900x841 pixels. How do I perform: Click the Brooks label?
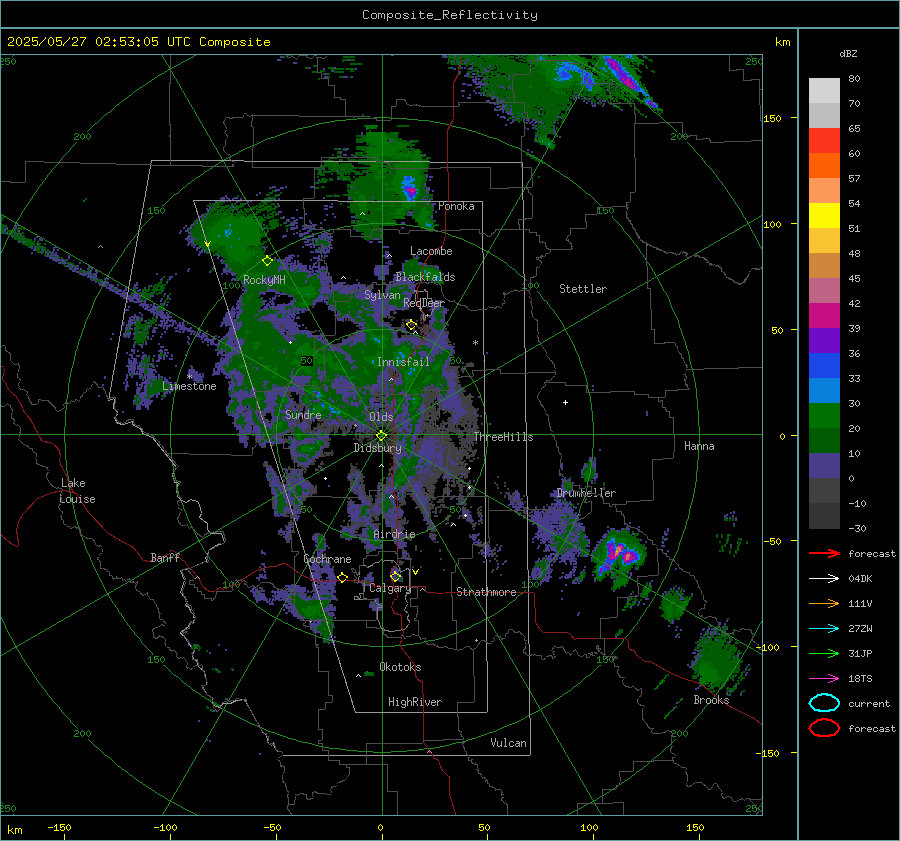pos(711,700)
